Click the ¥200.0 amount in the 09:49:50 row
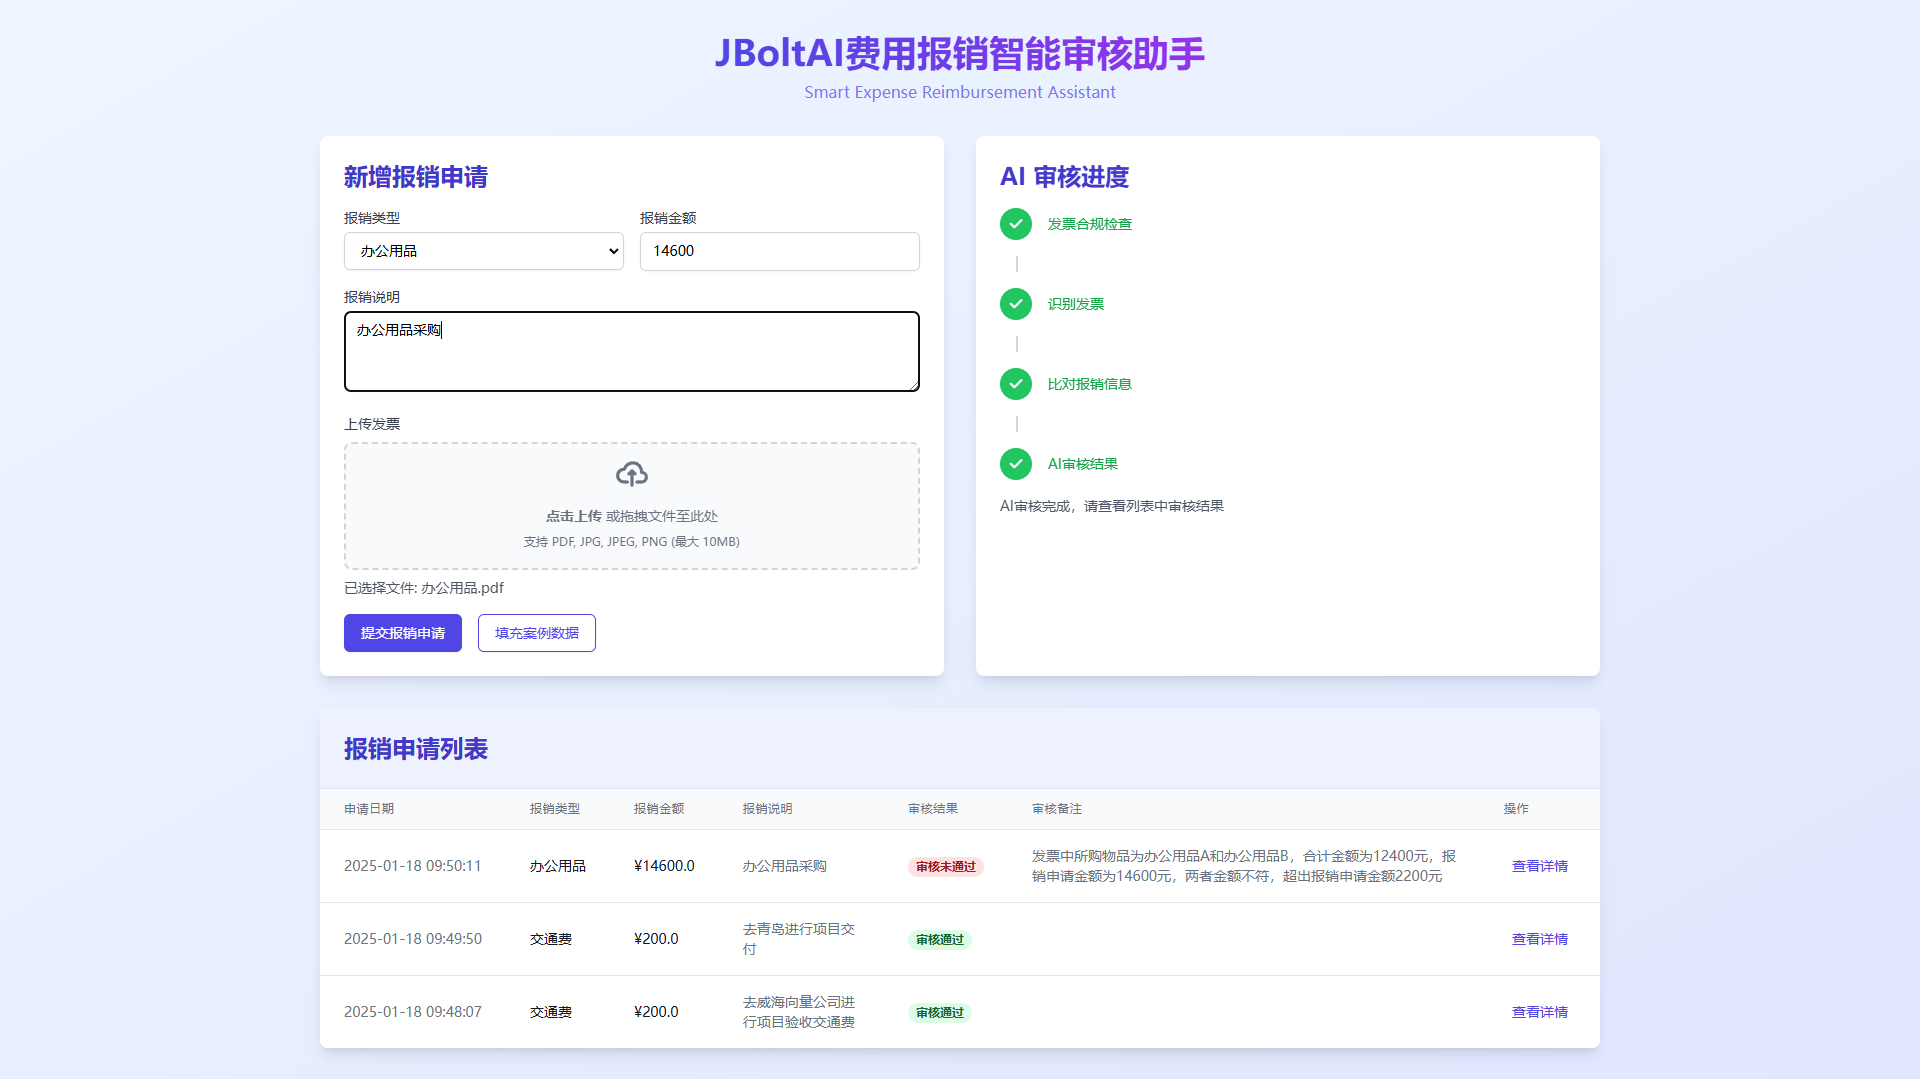 (656, 939)
